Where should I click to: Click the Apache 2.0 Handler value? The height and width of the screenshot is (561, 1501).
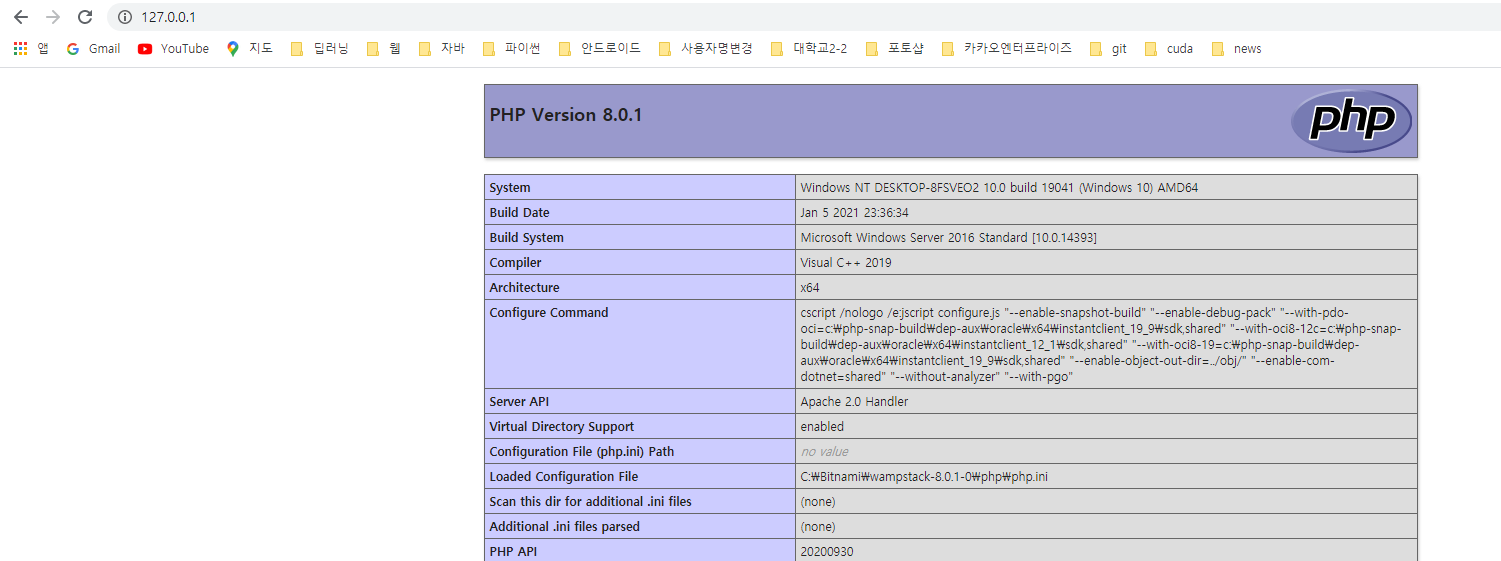[x=854, y=402]
